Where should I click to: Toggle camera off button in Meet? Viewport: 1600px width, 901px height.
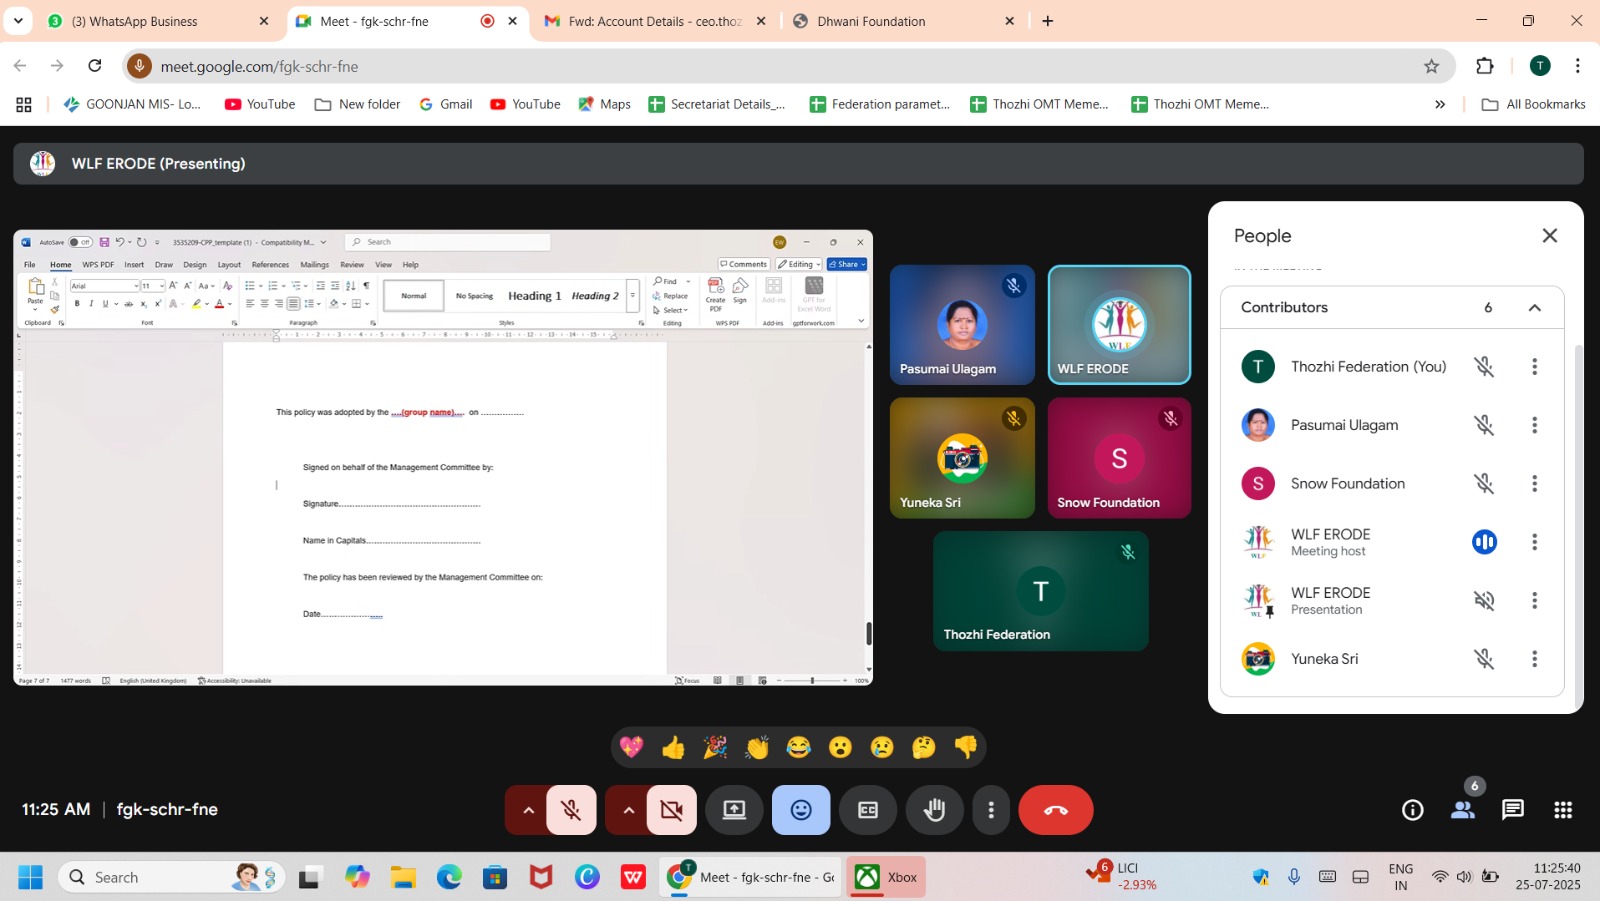coord(672,810)
